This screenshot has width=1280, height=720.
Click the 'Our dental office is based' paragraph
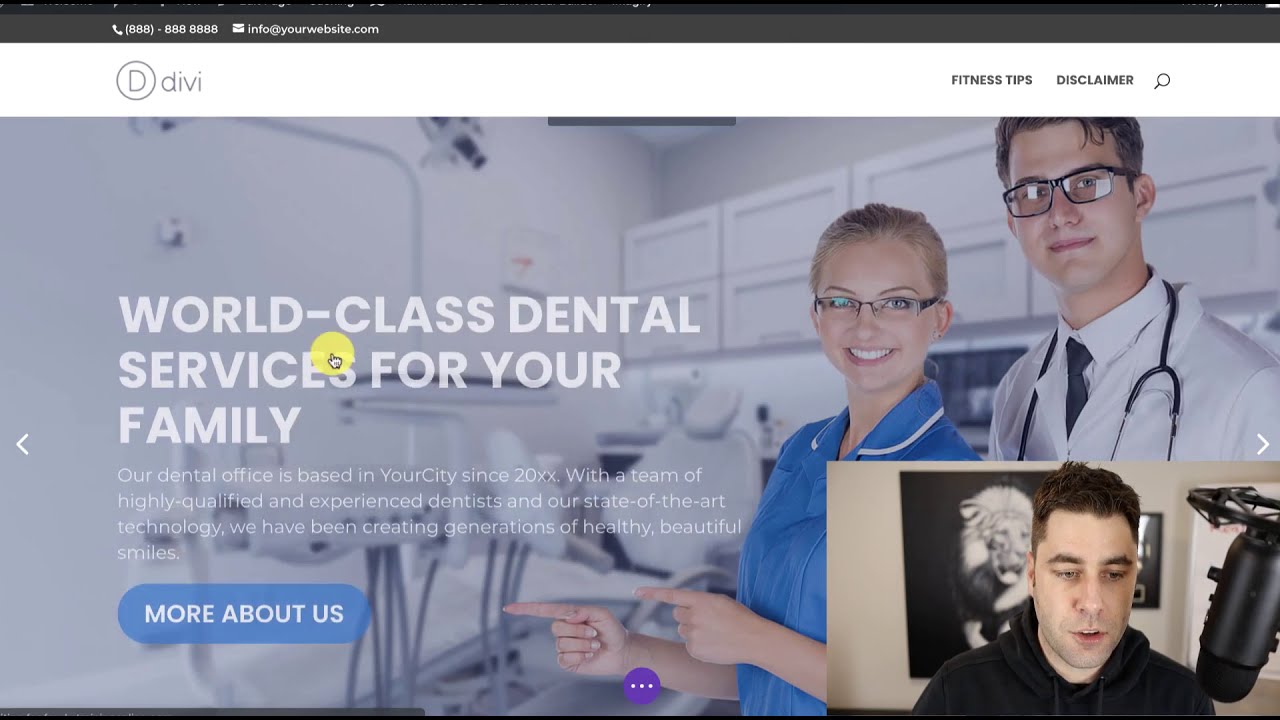(x=429, y=513)
